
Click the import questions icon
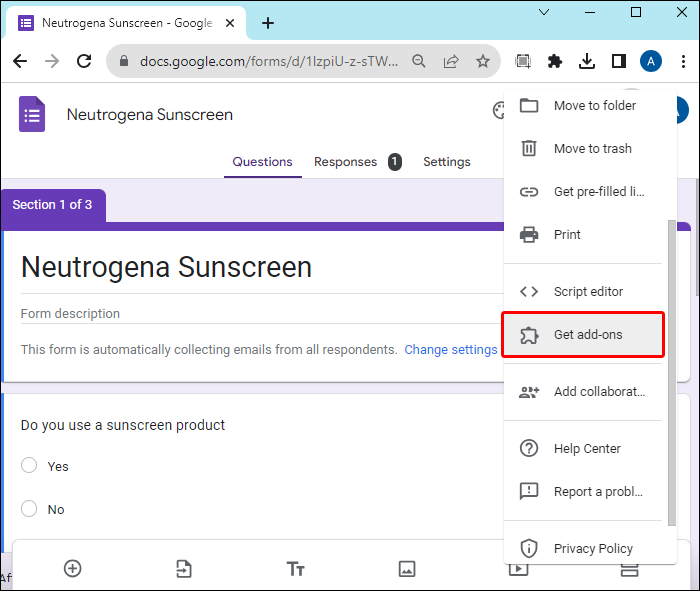point(184,568)
